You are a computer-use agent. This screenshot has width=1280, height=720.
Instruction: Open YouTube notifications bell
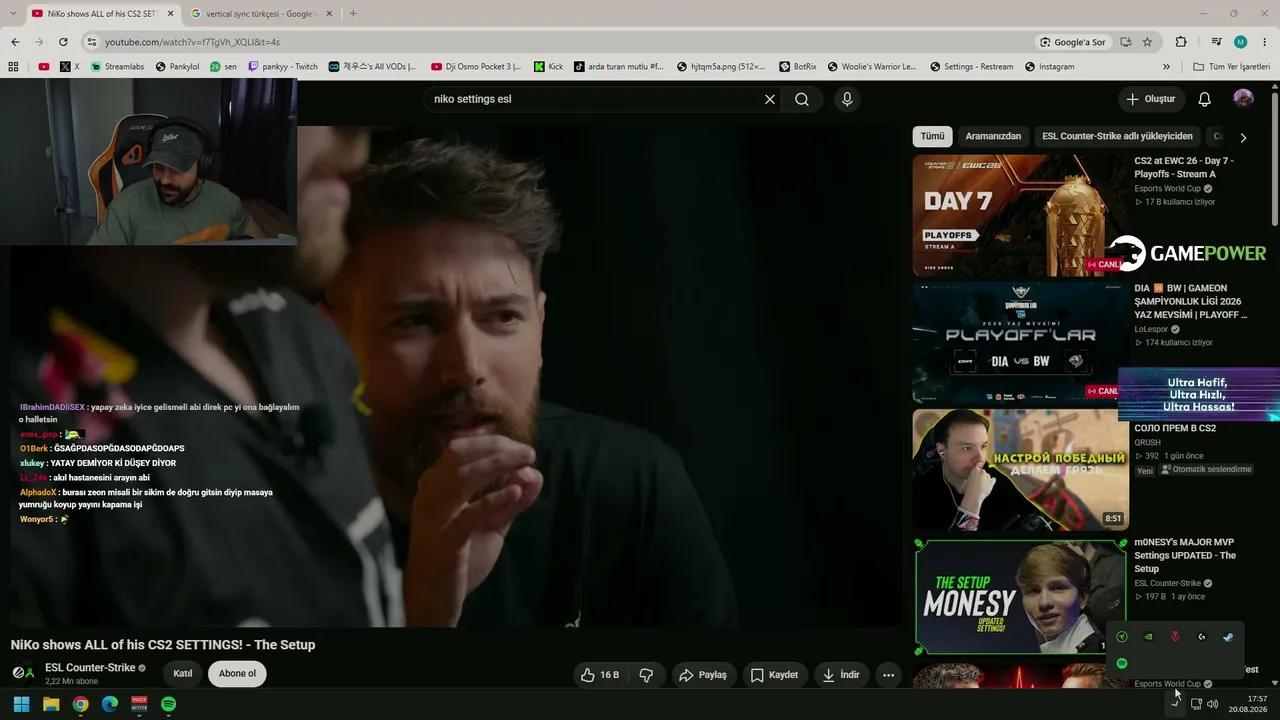[x=1205, y=99]
